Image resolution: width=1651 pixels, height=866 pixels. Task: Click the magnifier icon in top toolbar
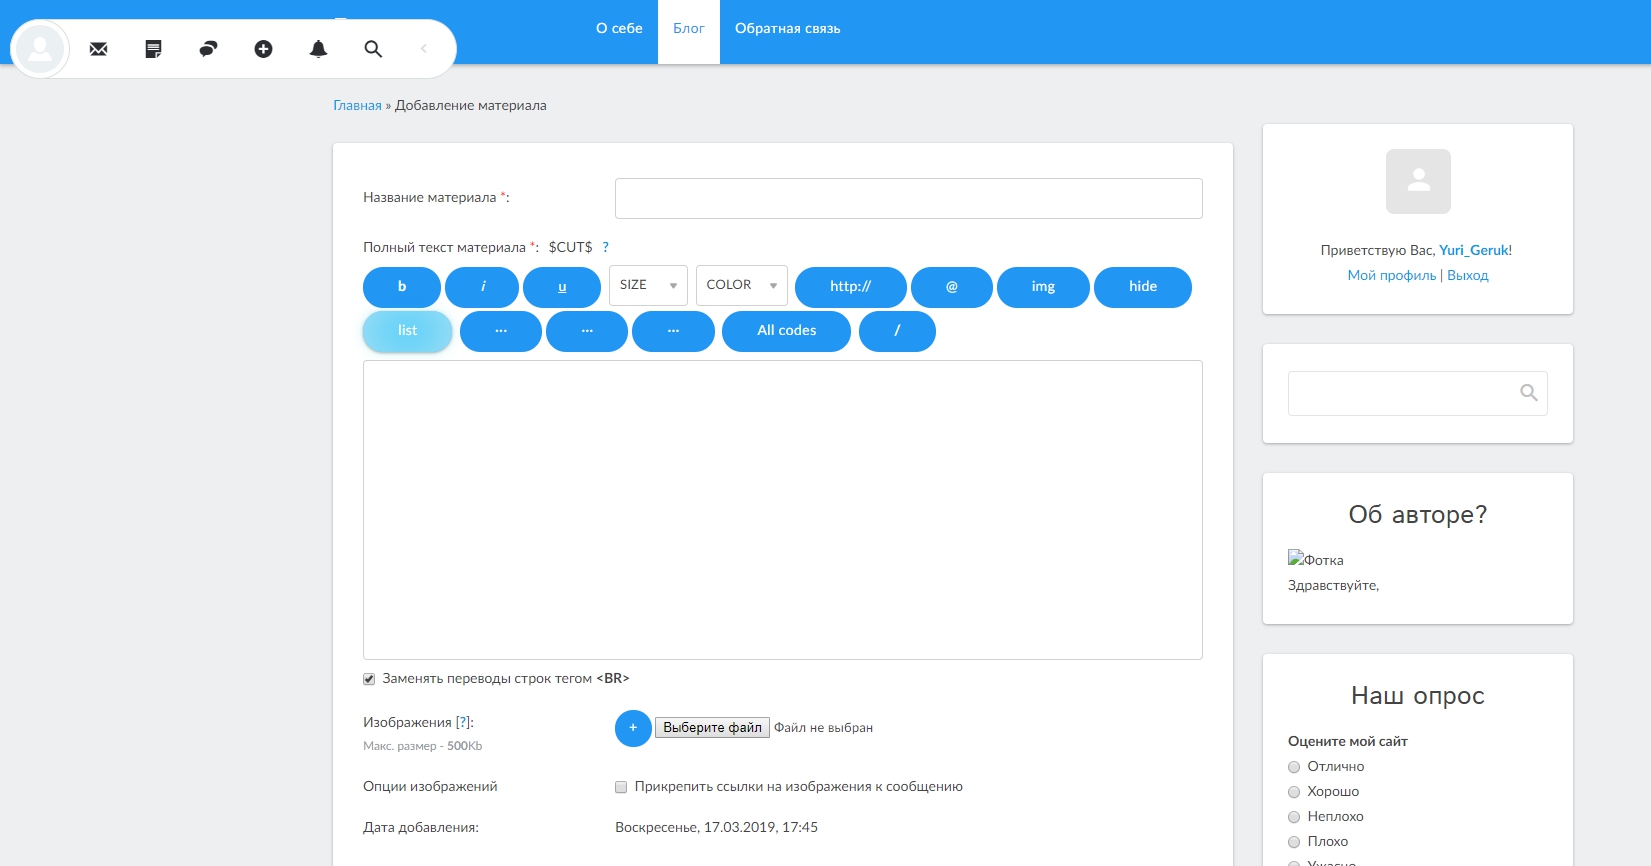click(x=373, y=49)
